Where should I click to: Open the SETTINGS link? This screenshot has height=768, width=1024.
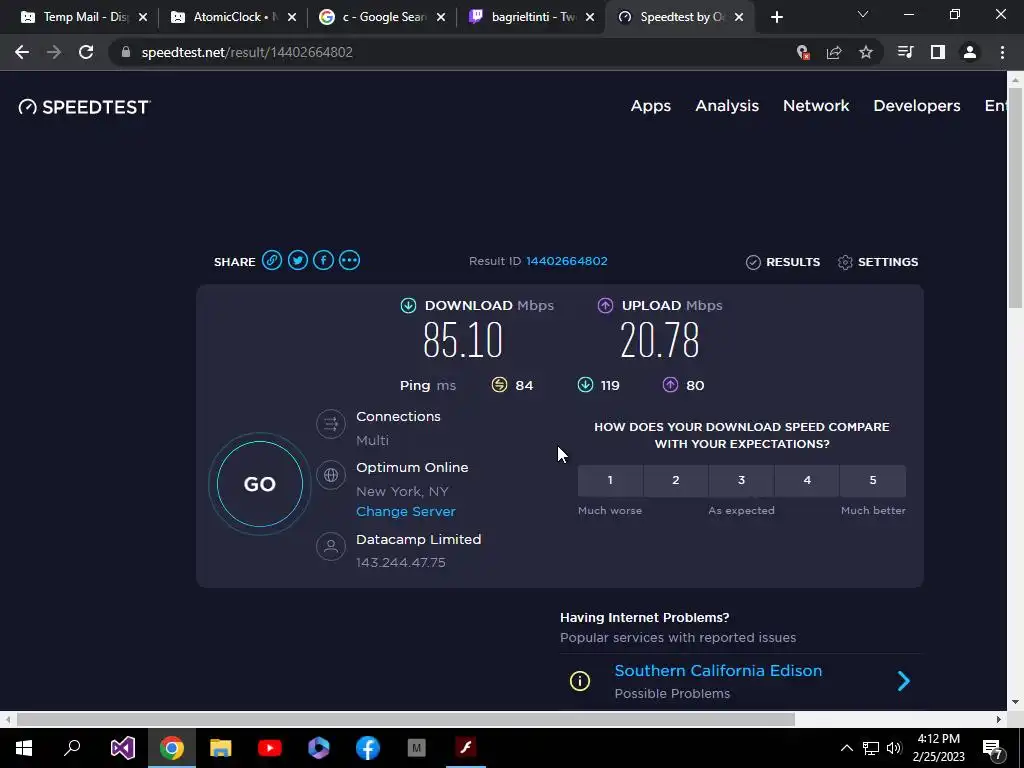tap(878, 262)
